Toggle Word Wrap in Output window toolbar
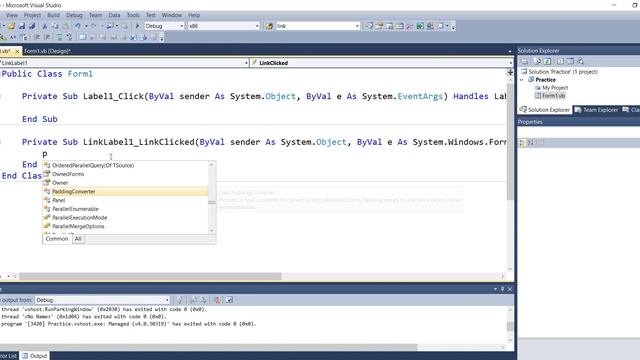 pyautogui.click(x=229, y=300)
